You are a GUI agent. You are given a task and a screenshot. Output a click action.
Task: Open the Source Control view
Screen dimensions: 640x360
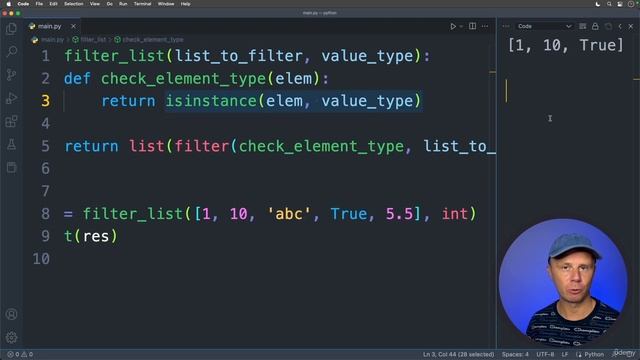pyautogui.click(x=11, y=75)
